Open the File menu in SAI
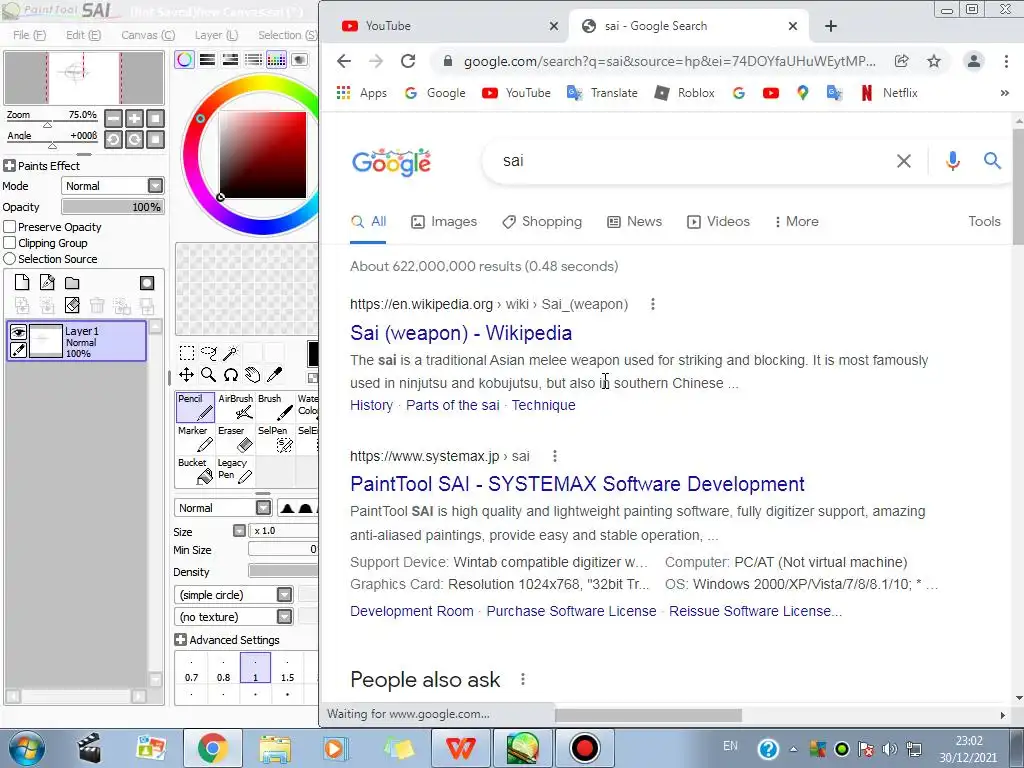1024x768 pixels. pos(29,35)
